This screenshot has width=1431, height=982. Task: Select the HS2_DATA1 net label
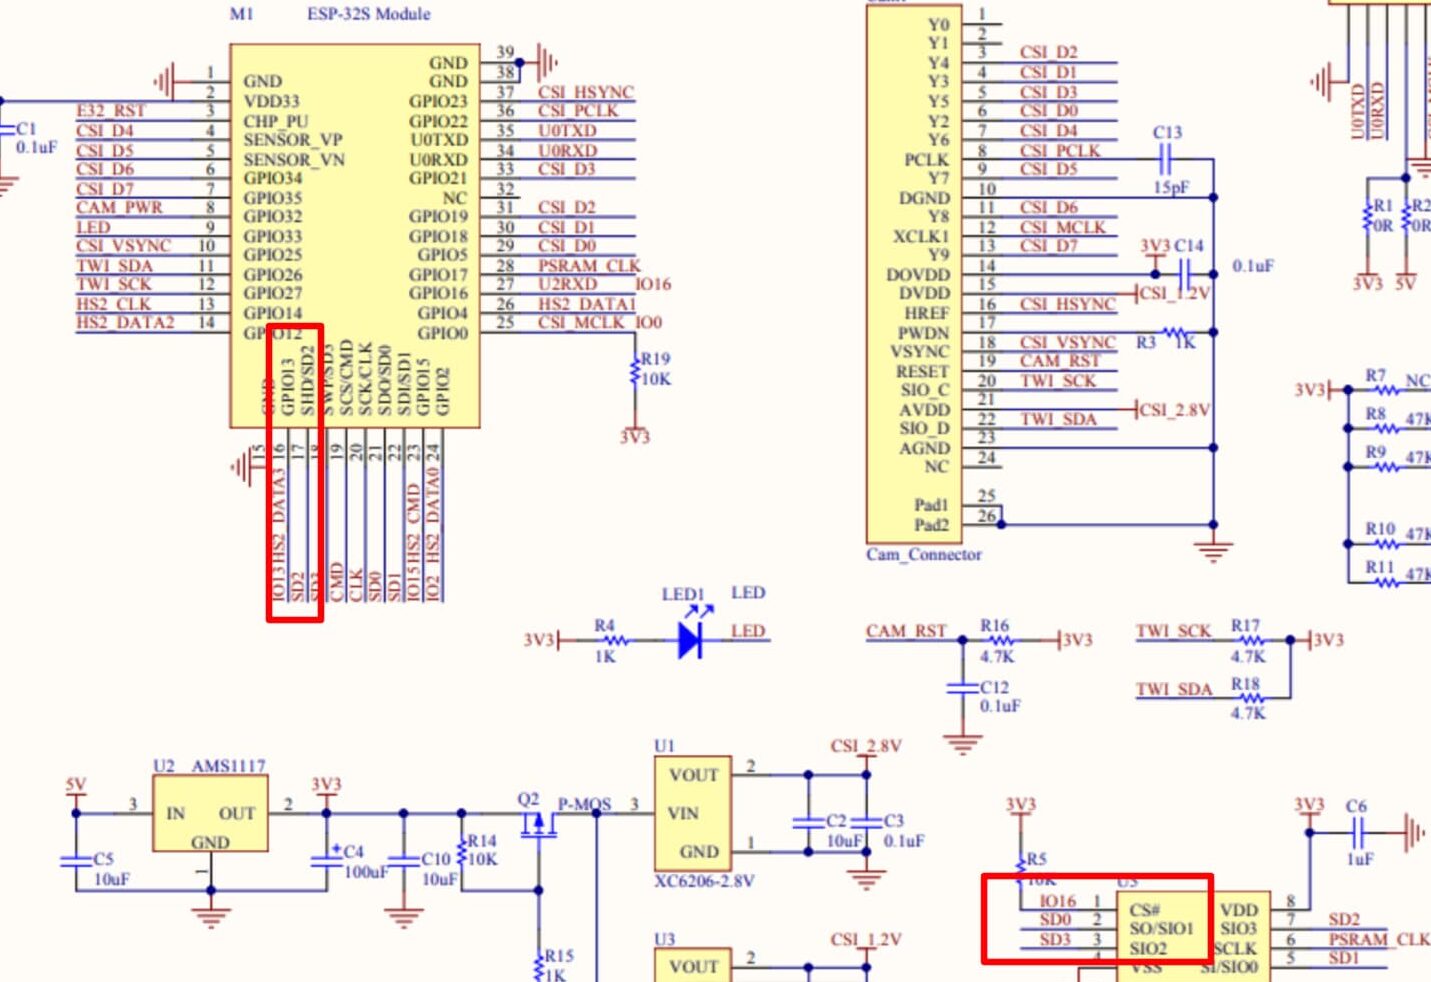pos(587,304)
